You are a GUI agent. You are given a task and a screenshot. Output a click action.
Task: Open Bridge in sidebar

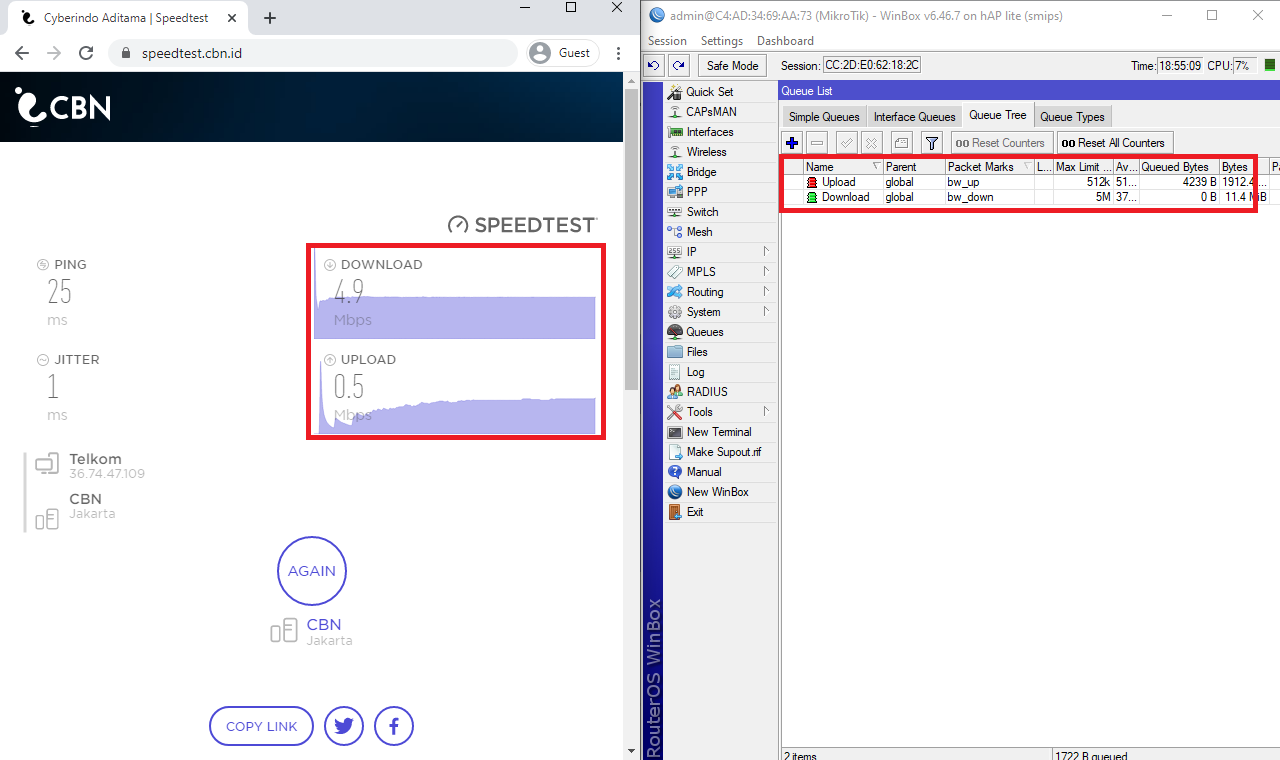pyautogui.click(x=701, y=172)
